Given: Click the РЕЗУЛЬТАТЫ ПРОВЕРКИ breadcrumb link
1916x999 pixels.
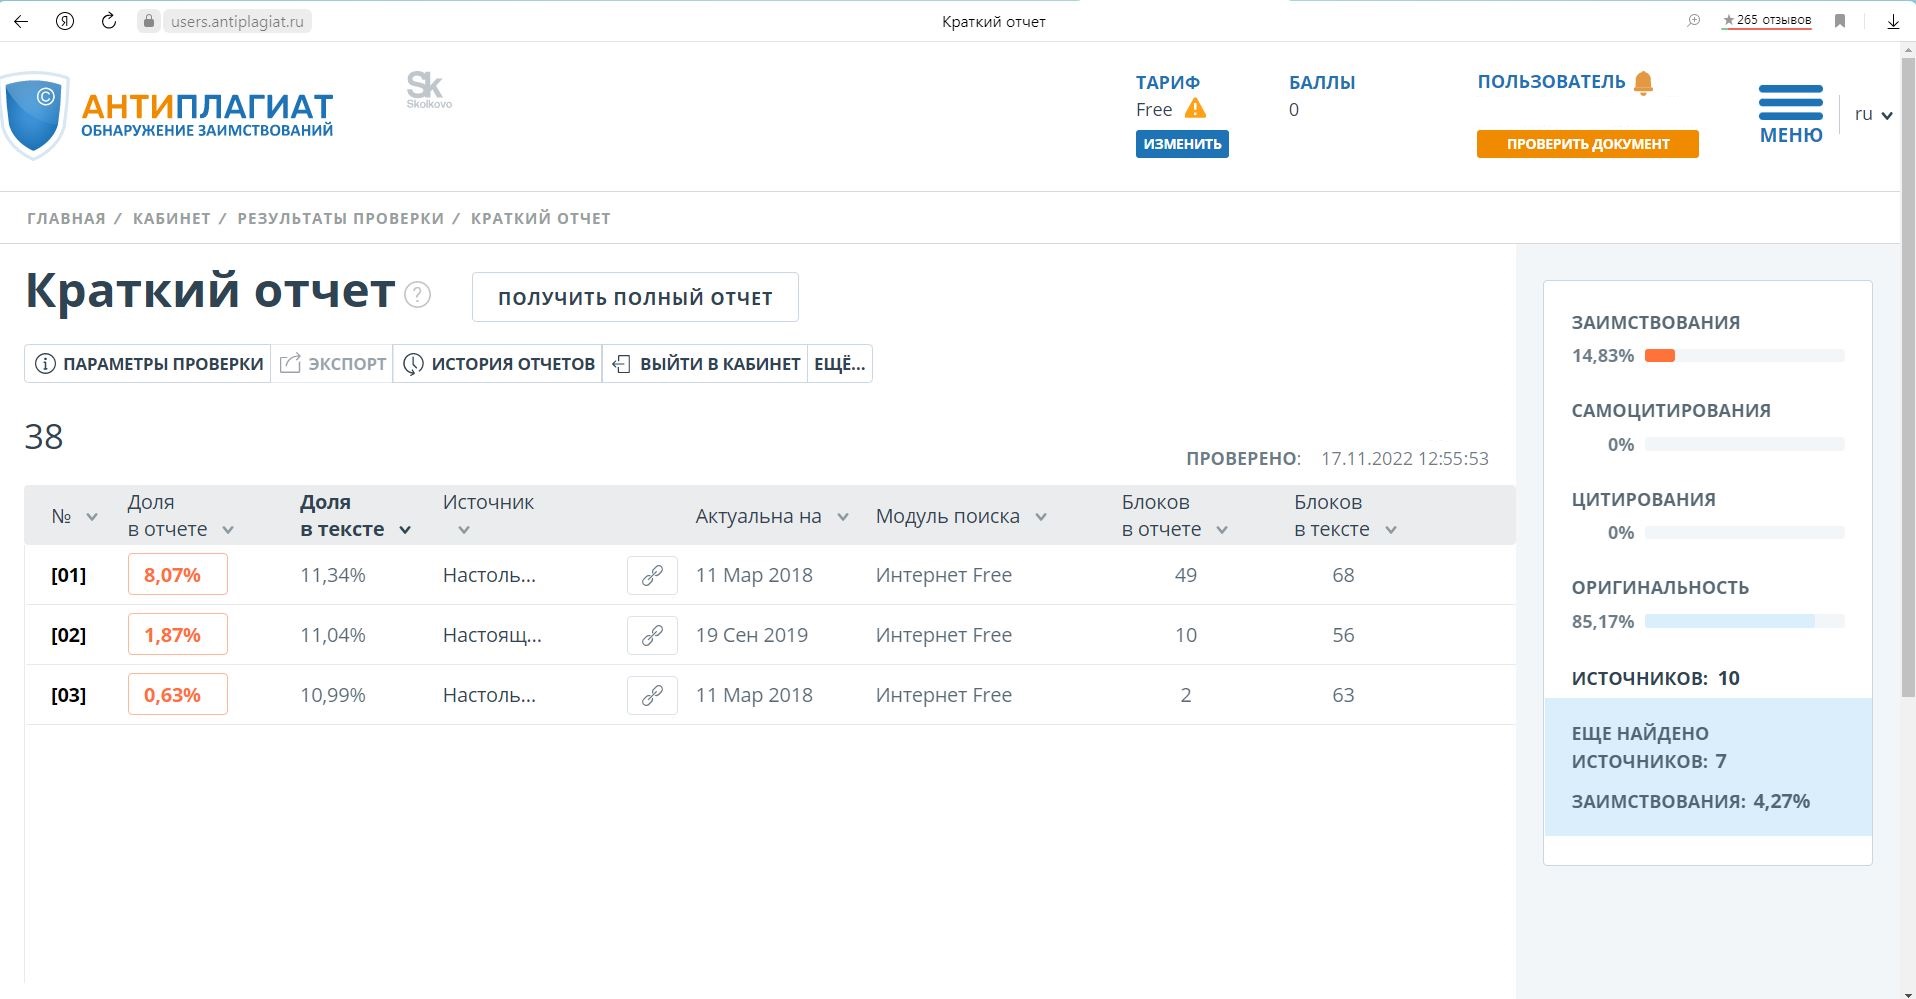Looking at the screenshot, I should point(340,219).
